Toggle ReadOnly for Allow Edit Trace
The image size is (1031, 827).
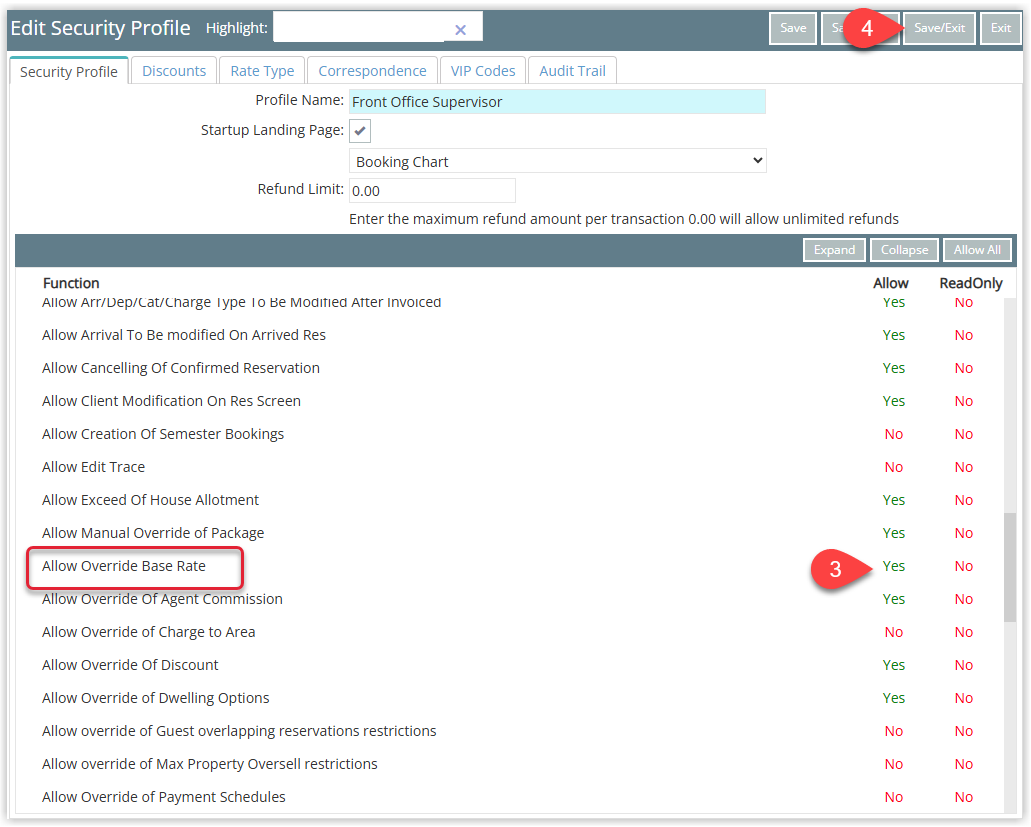point(964,467)
